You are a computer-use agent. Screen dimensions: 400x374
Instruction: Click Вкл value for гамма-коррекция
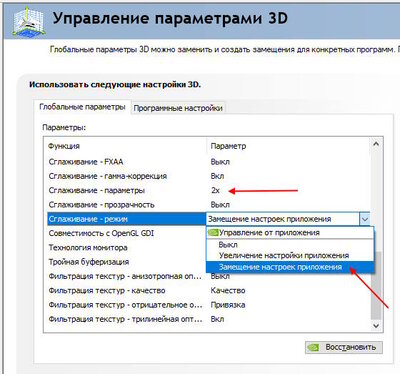coord(217,176)
